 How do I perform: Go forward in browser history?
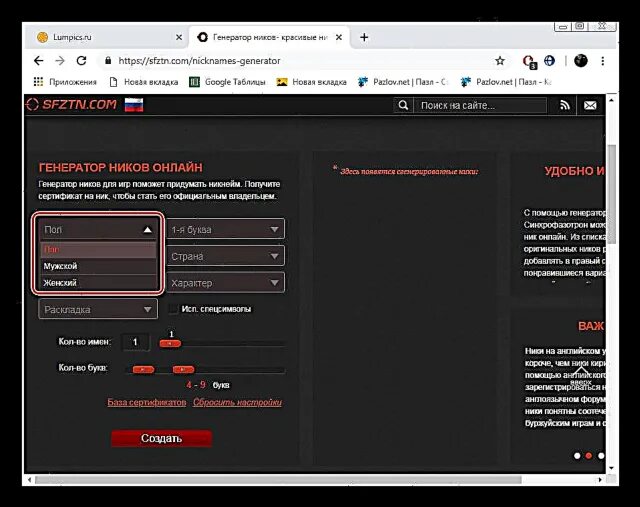pos(60,61)
